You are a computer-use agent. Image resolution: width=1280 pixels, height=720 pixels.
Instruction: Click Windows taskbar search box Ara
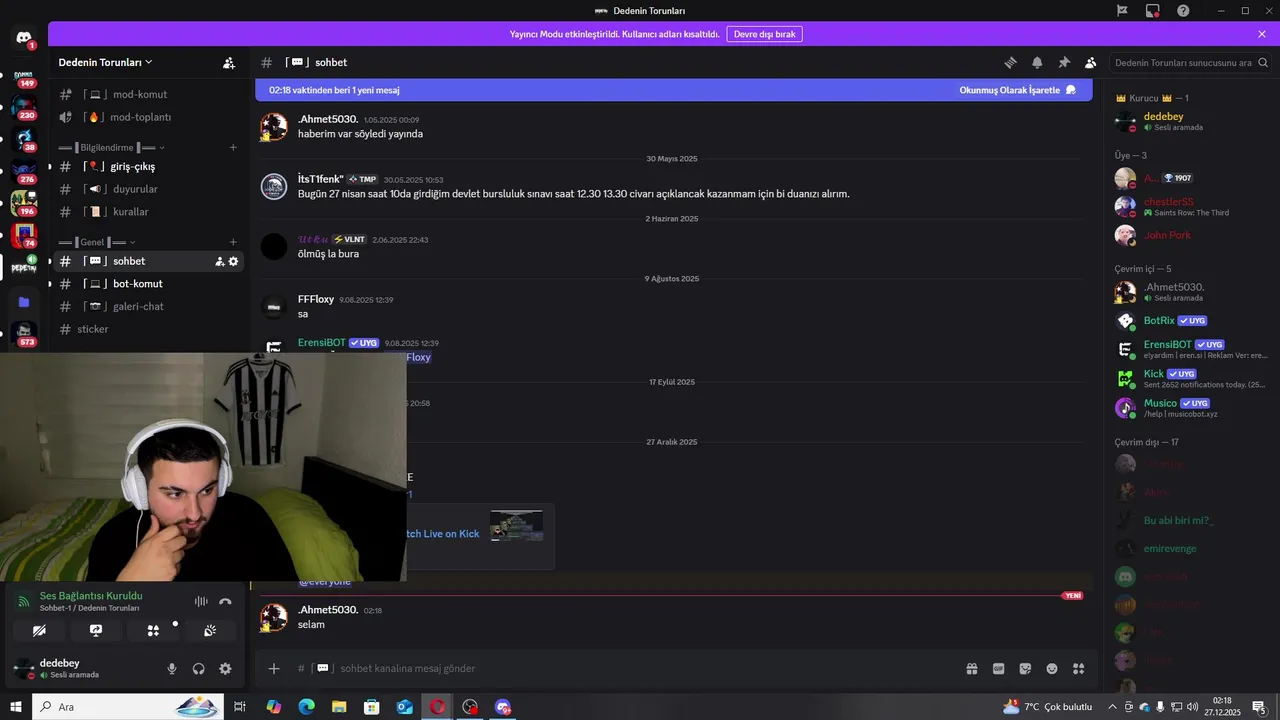pyautogui.click(x=130, y=707)
